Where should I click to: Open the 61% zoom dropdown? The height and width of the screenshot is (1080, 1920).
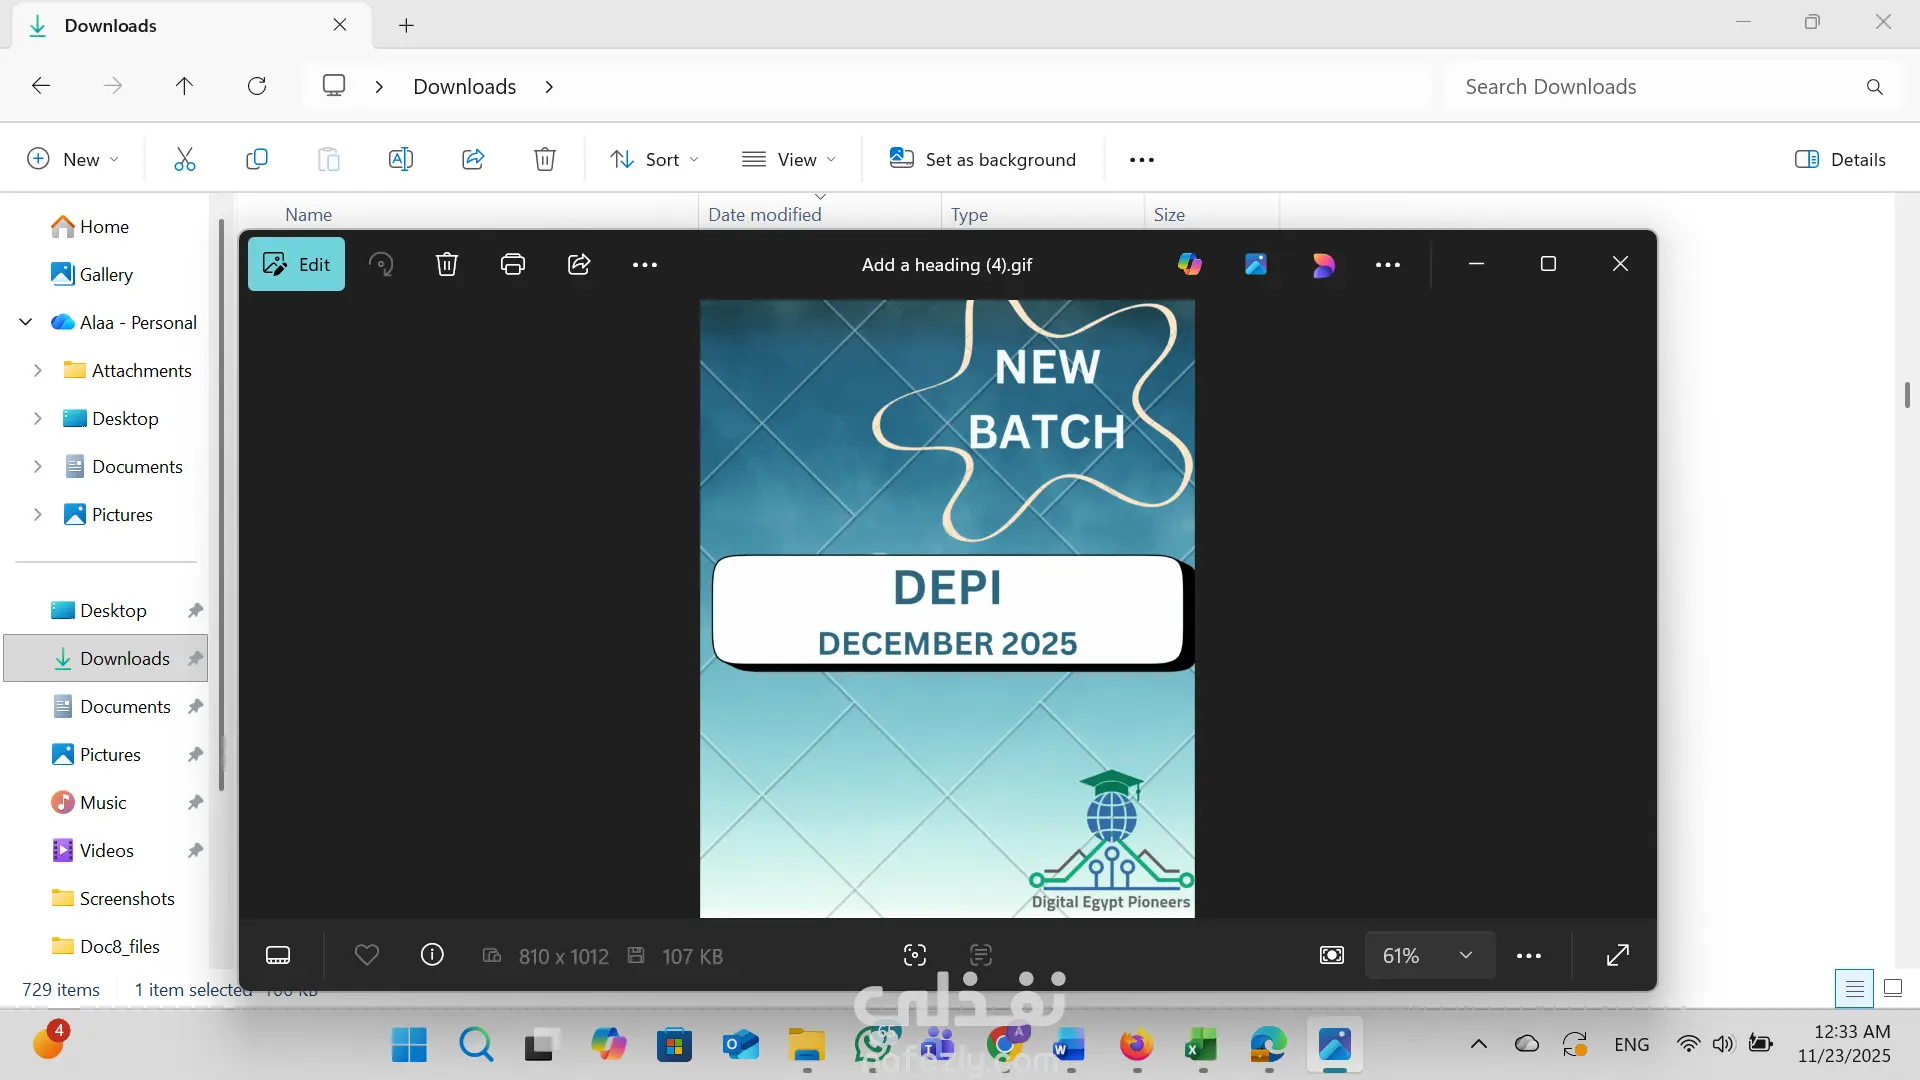pos(1428,955)
